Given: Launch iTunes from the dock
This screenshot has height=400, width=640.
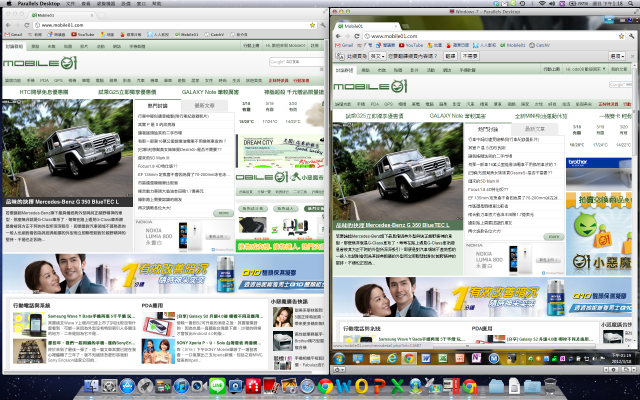Looking at the screenshot, I should [x=181, y=386].
